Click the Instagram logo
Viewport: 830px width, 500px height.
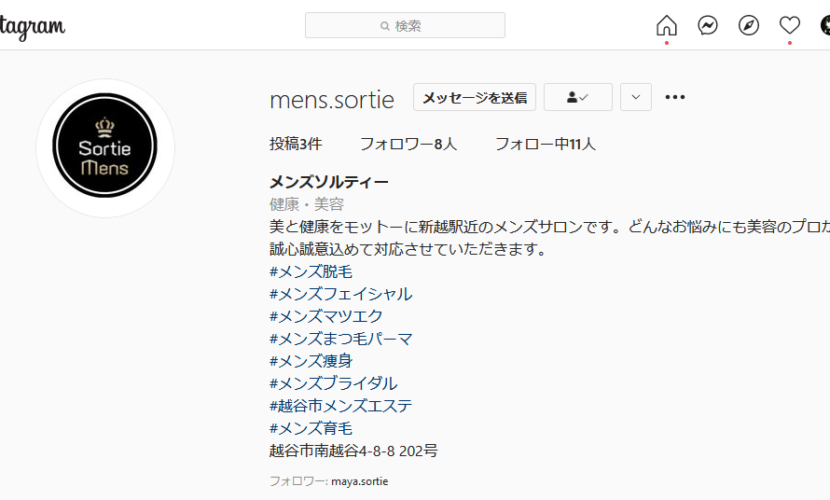pyautogui.click(x=32, y=27)
